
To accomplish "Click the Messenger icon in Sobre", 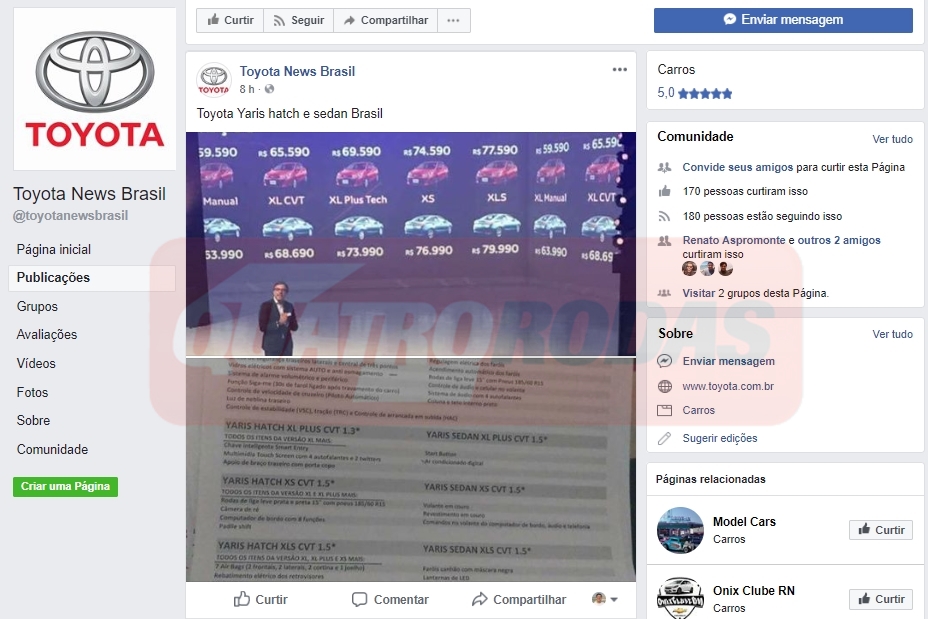I will pyautogui.click(x=665, y=361).
